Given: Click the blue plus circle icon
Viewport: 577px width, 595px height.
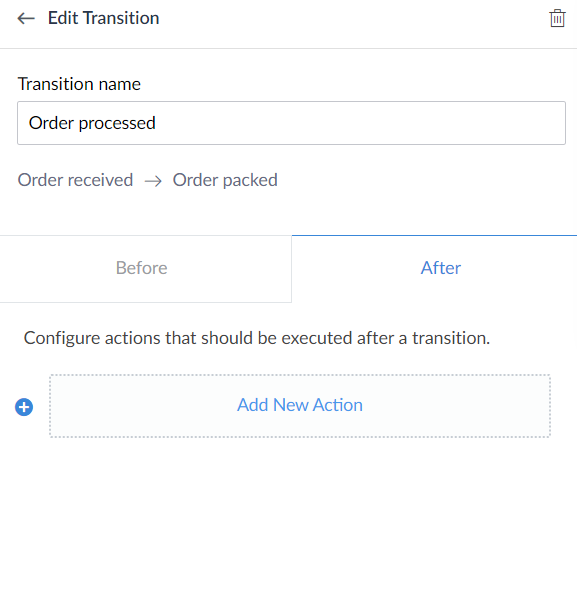Looking at the screenshot, I should [24, 407].
